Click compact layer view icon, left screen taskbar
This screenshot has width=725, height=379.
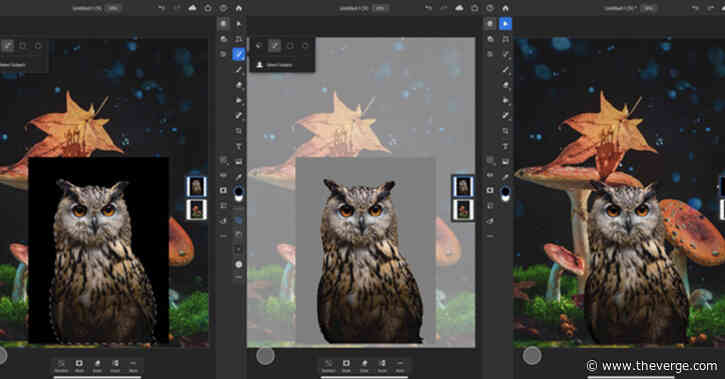pyautogui.click(x=223, y=24)
